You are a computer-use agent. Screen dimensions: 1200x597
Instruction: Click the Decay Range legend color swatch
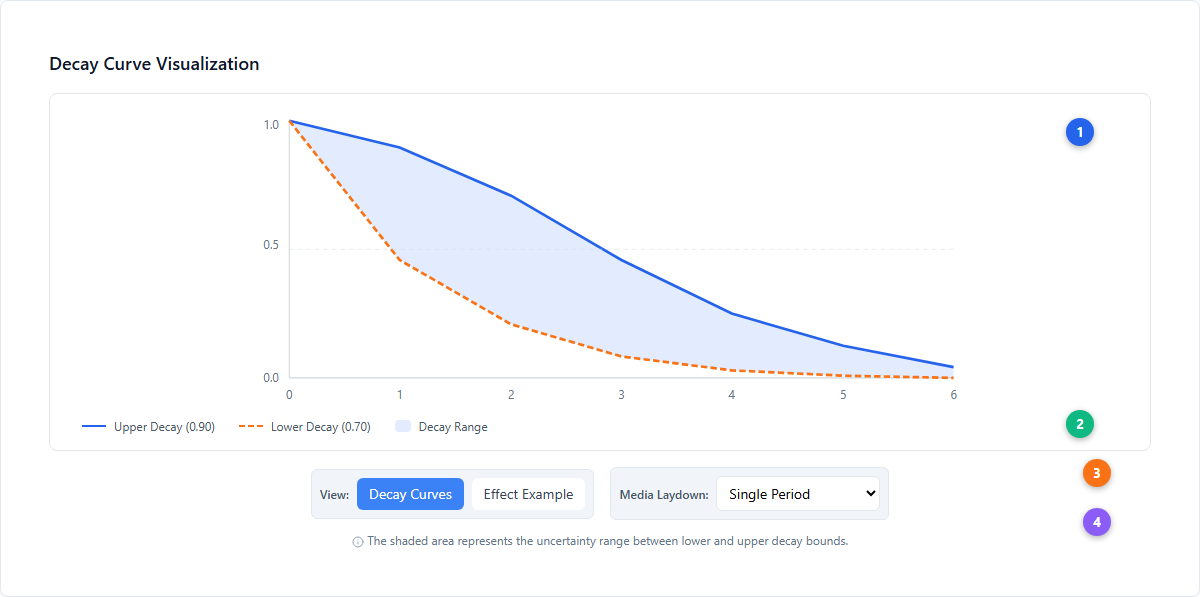coord(403,427)
